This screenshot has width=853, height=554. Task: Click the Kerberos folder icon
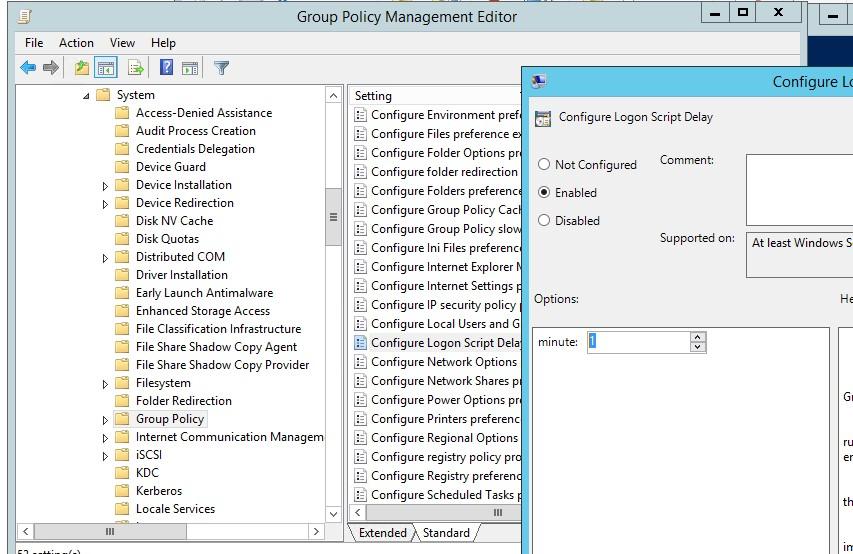tap(122, 490)
